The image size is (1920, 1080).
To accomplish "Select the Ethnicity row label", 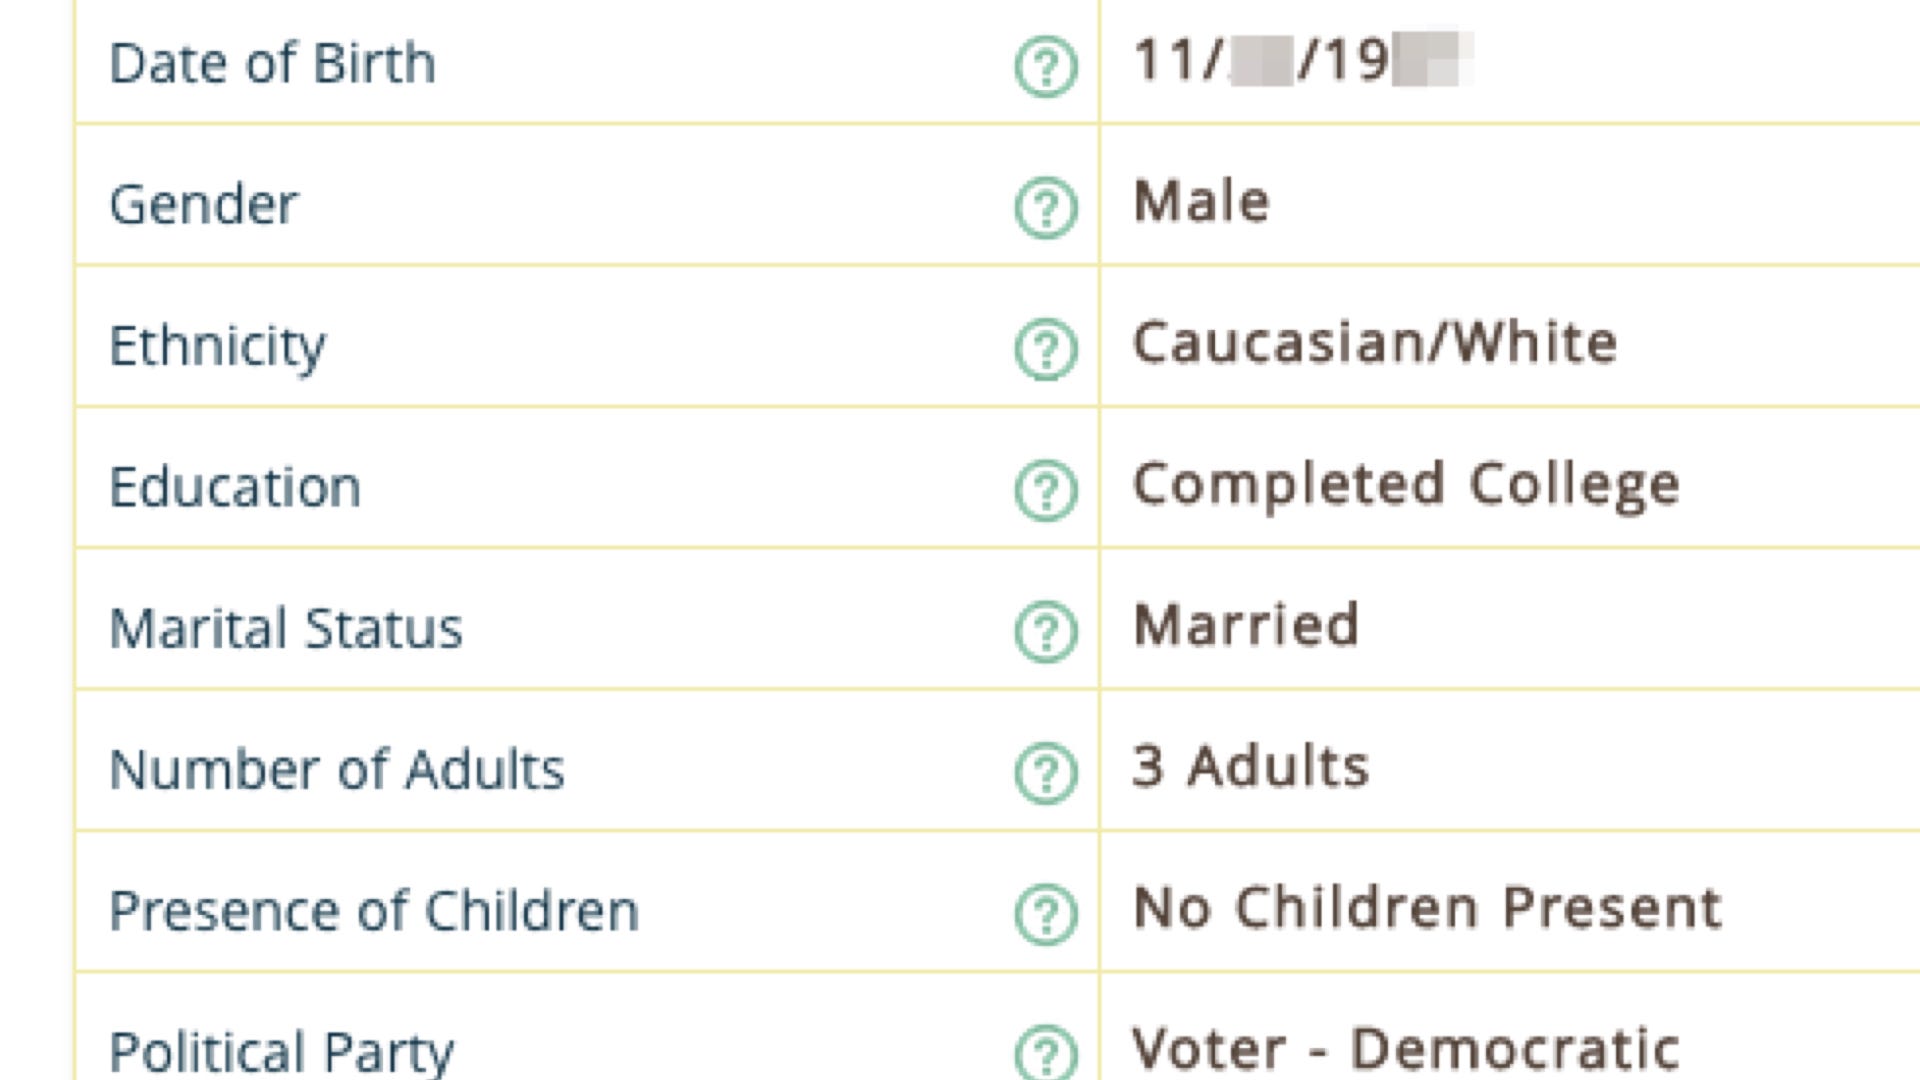I will [x=217, y=347].
